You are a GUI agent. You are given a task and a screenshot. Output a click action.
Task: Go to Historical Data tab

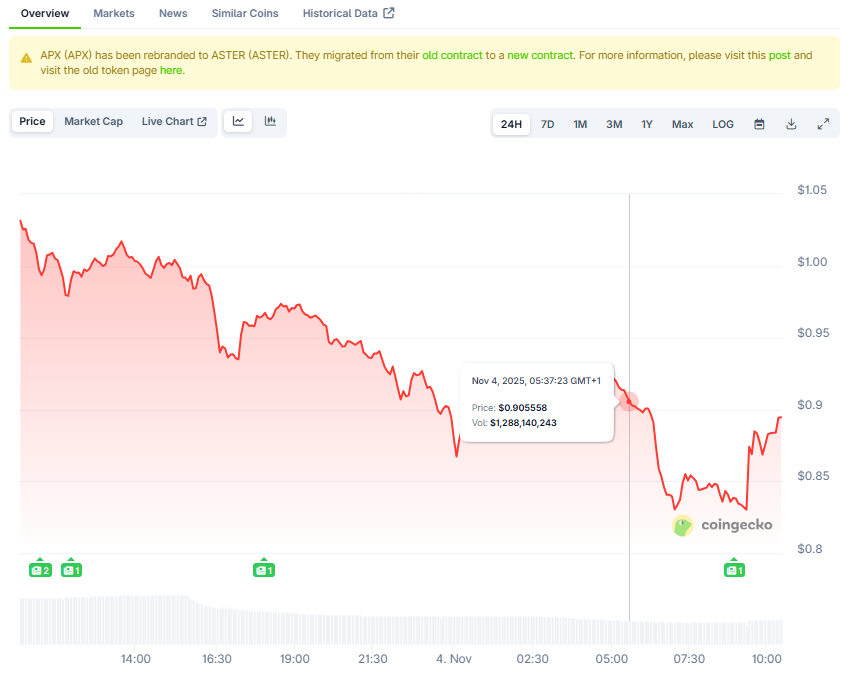348,13
